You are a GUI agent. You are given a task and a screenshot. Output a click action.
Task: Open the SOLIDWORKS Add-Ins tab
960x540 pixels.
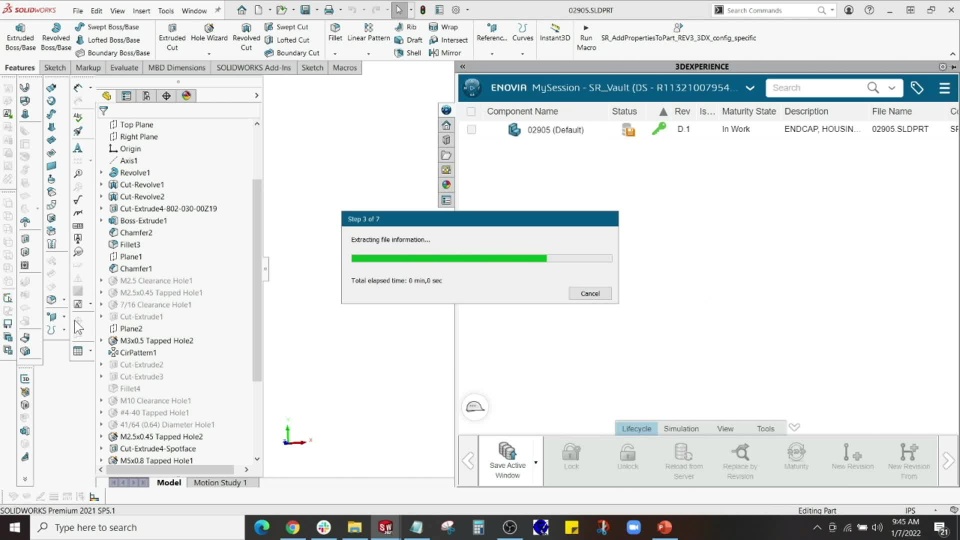pyautogui.click(x=253, y=67)
